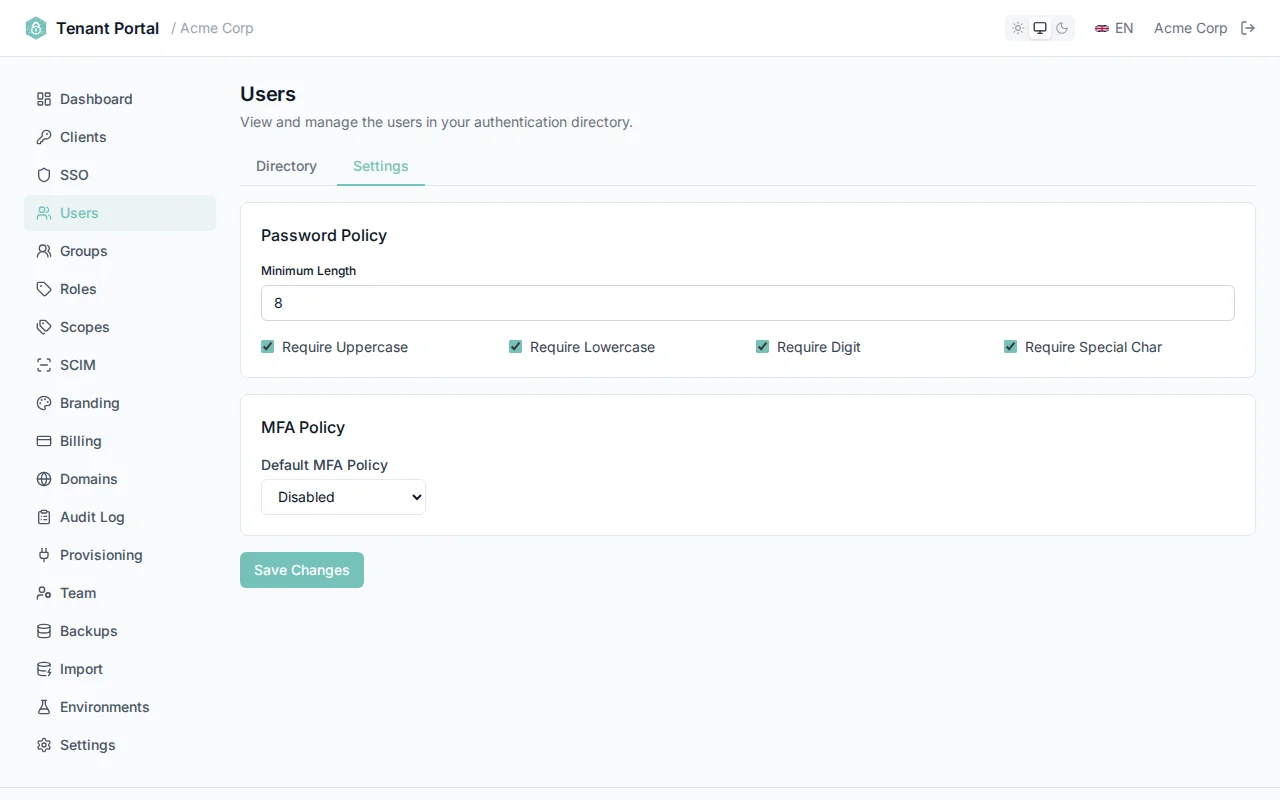Go to Audit Log page
The width and height of the screenshot is (1280, 800).
(x=120, y=517)
